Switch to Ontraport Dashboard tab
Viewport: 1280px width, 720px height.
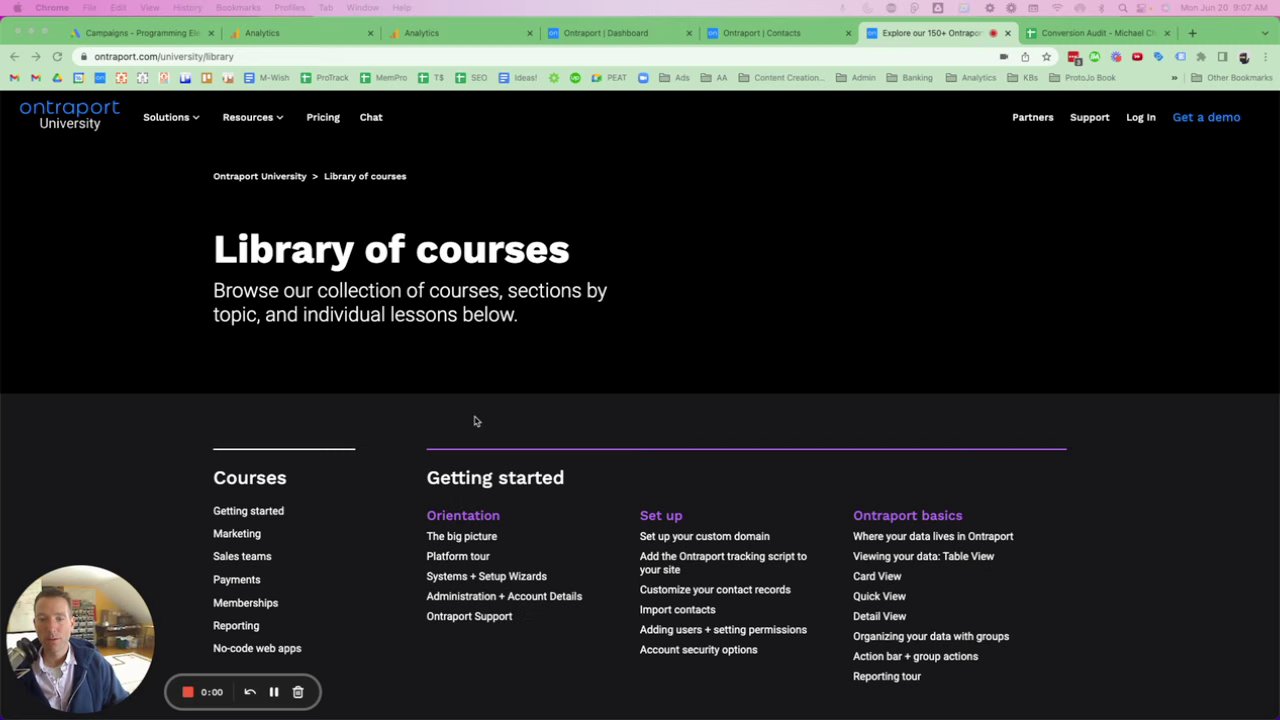pos(620,33)
